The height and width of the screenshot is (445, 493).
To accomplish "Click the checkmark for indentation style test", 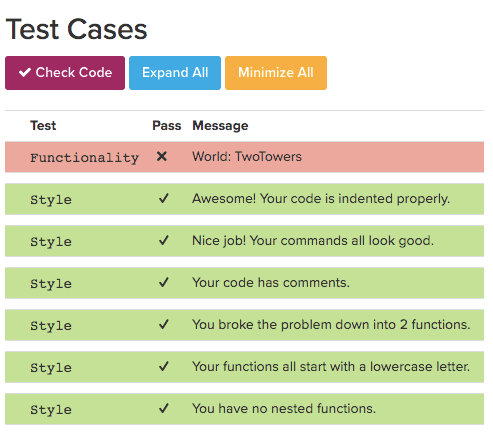I will (x=164, y=198).
